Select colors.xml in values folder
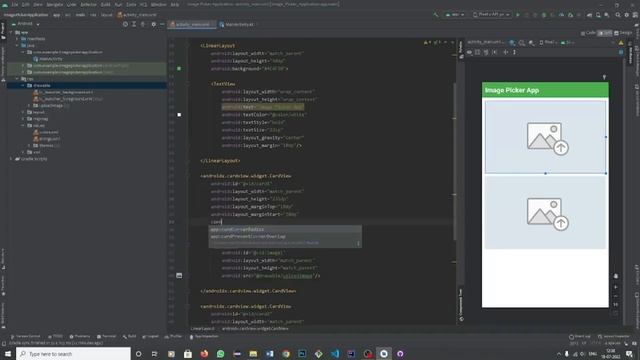Screen dimensions: 640x360 (46, 132)
